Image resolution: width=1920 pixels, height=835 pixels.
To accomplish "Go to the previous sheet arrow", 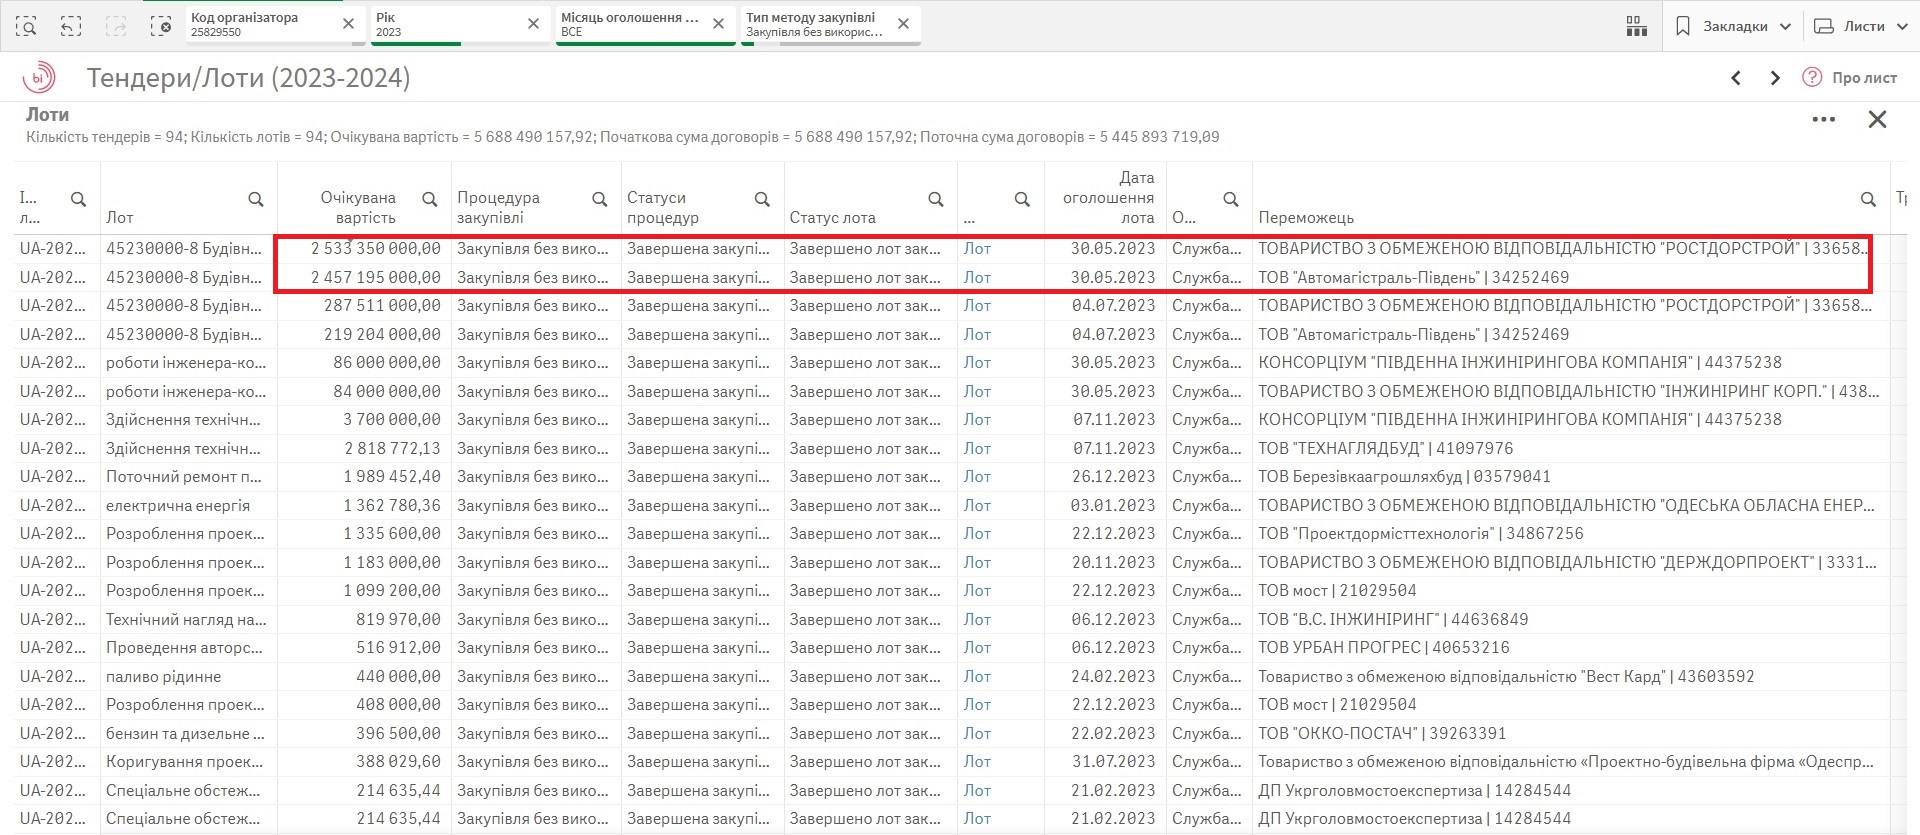I will point(1736,78).
